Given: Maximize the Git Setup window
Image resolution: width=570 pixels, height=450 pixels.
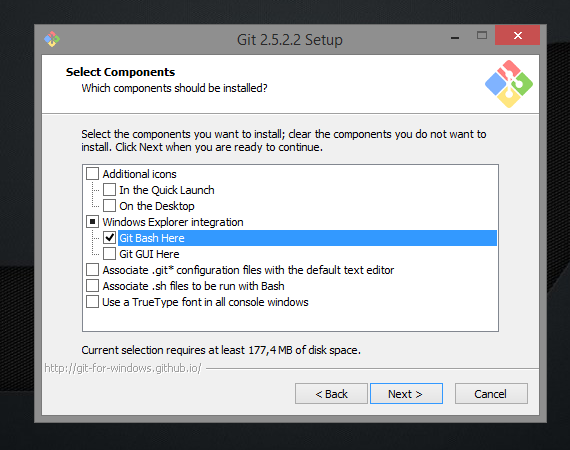Looking at the screenshot, I should pos(482,35).
